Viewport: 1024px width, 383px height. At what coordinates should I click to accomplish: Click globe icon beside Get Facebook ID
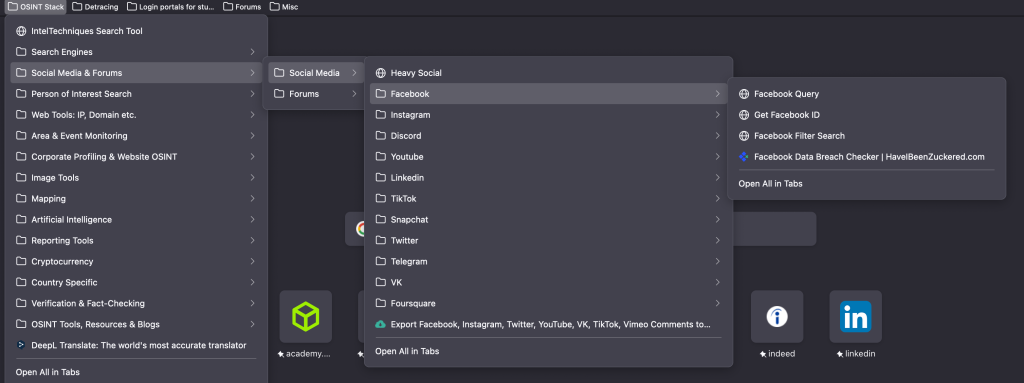point(744,114)
